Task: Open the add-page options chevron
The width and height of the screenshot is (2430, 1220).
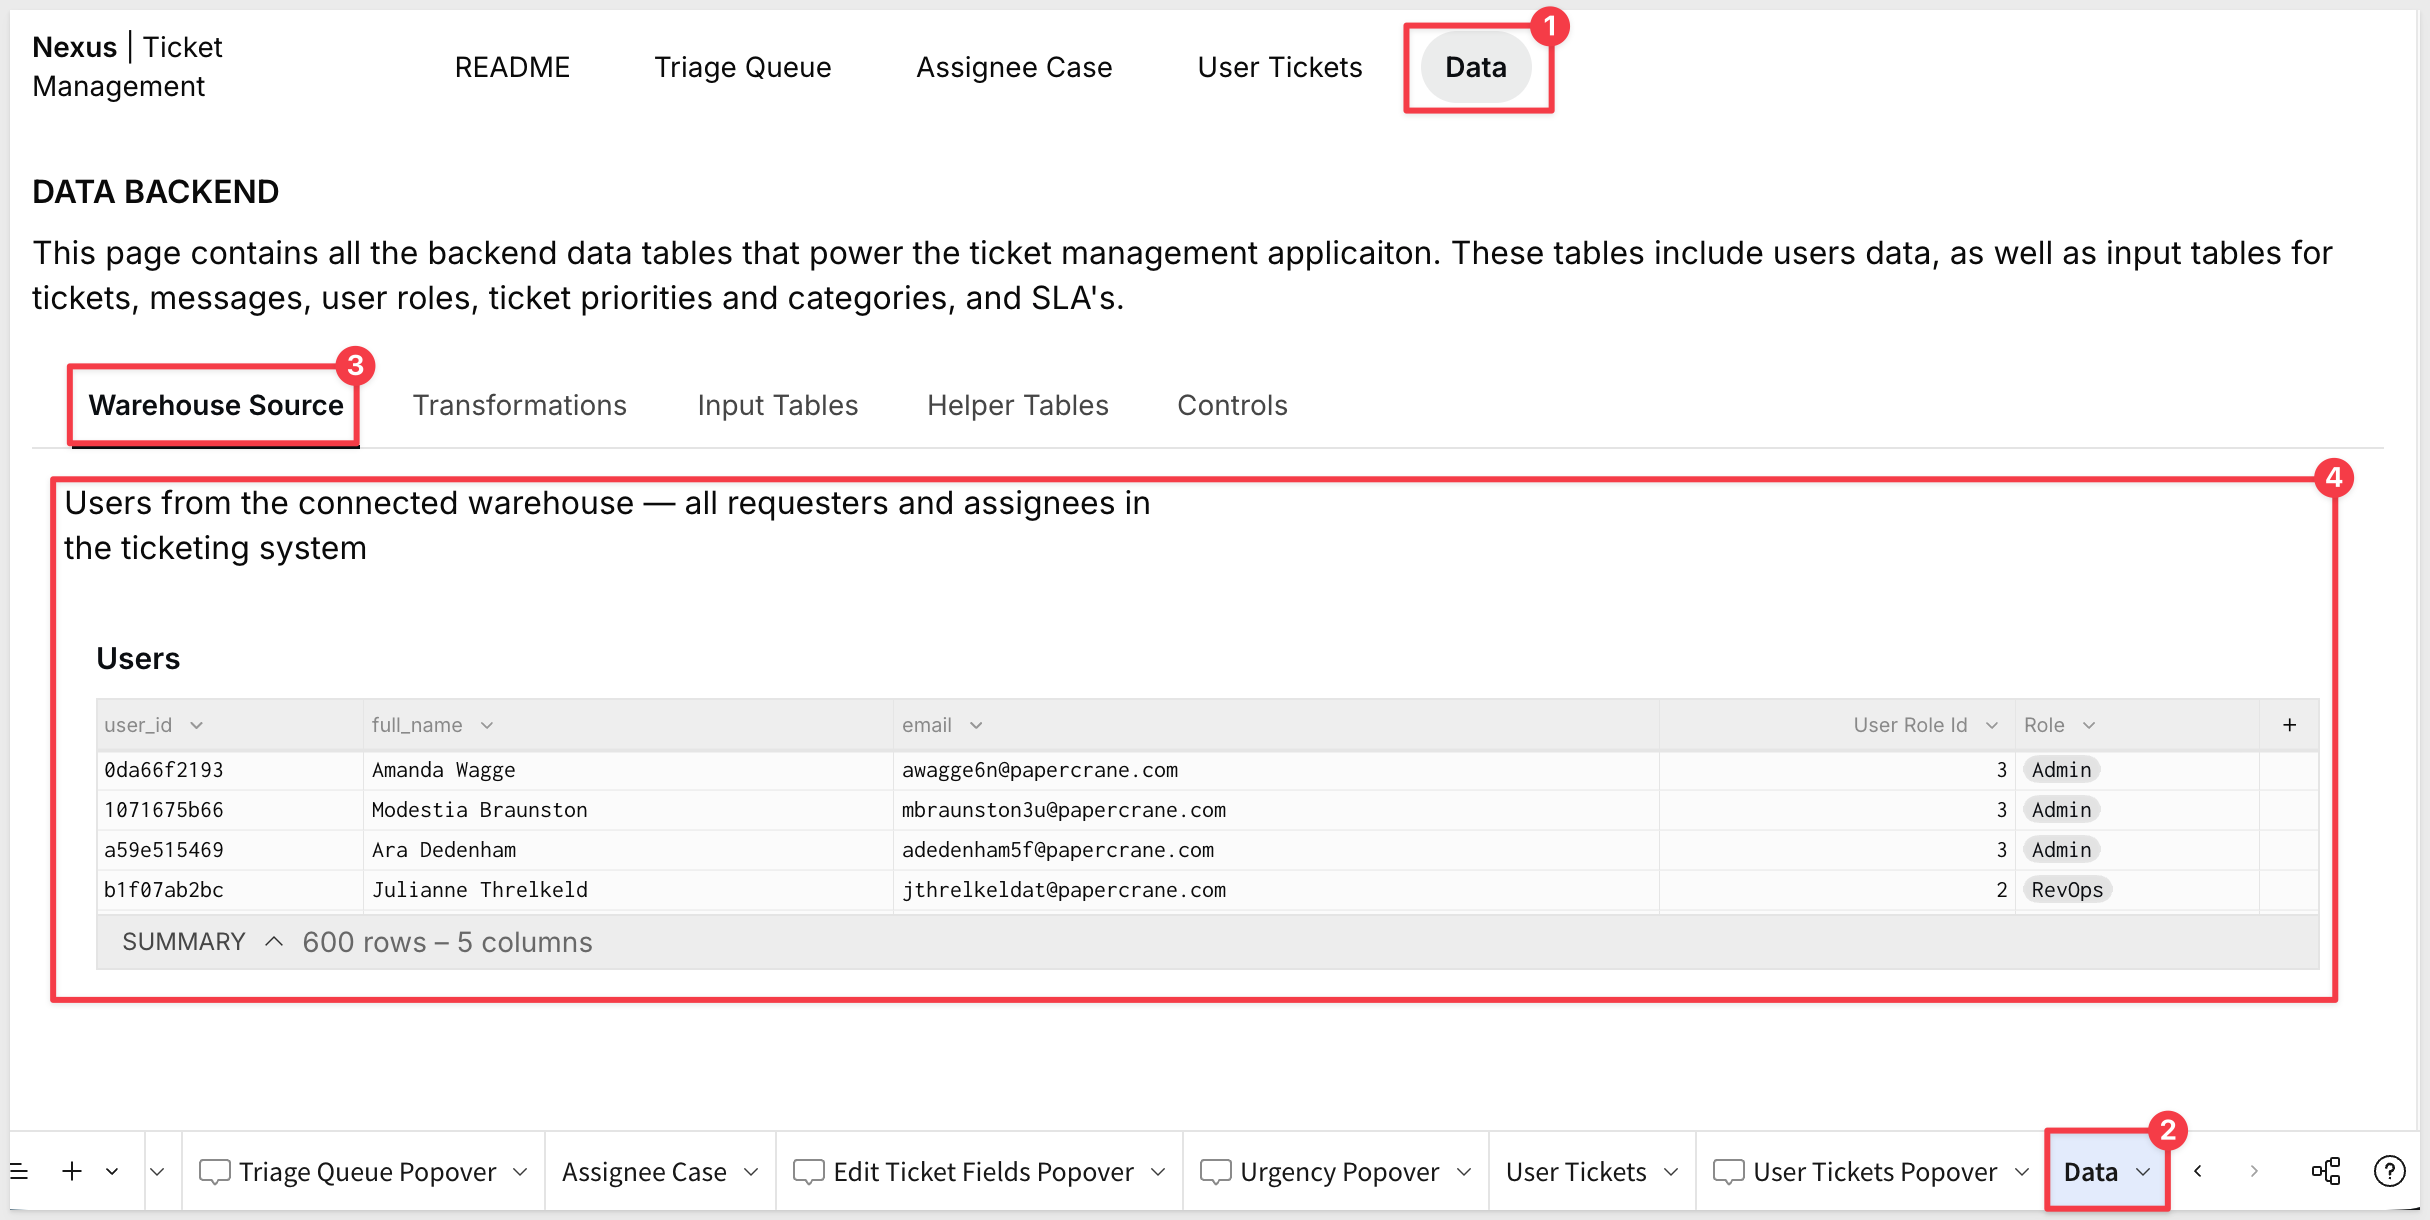Action: click(x=112, y=1171)
